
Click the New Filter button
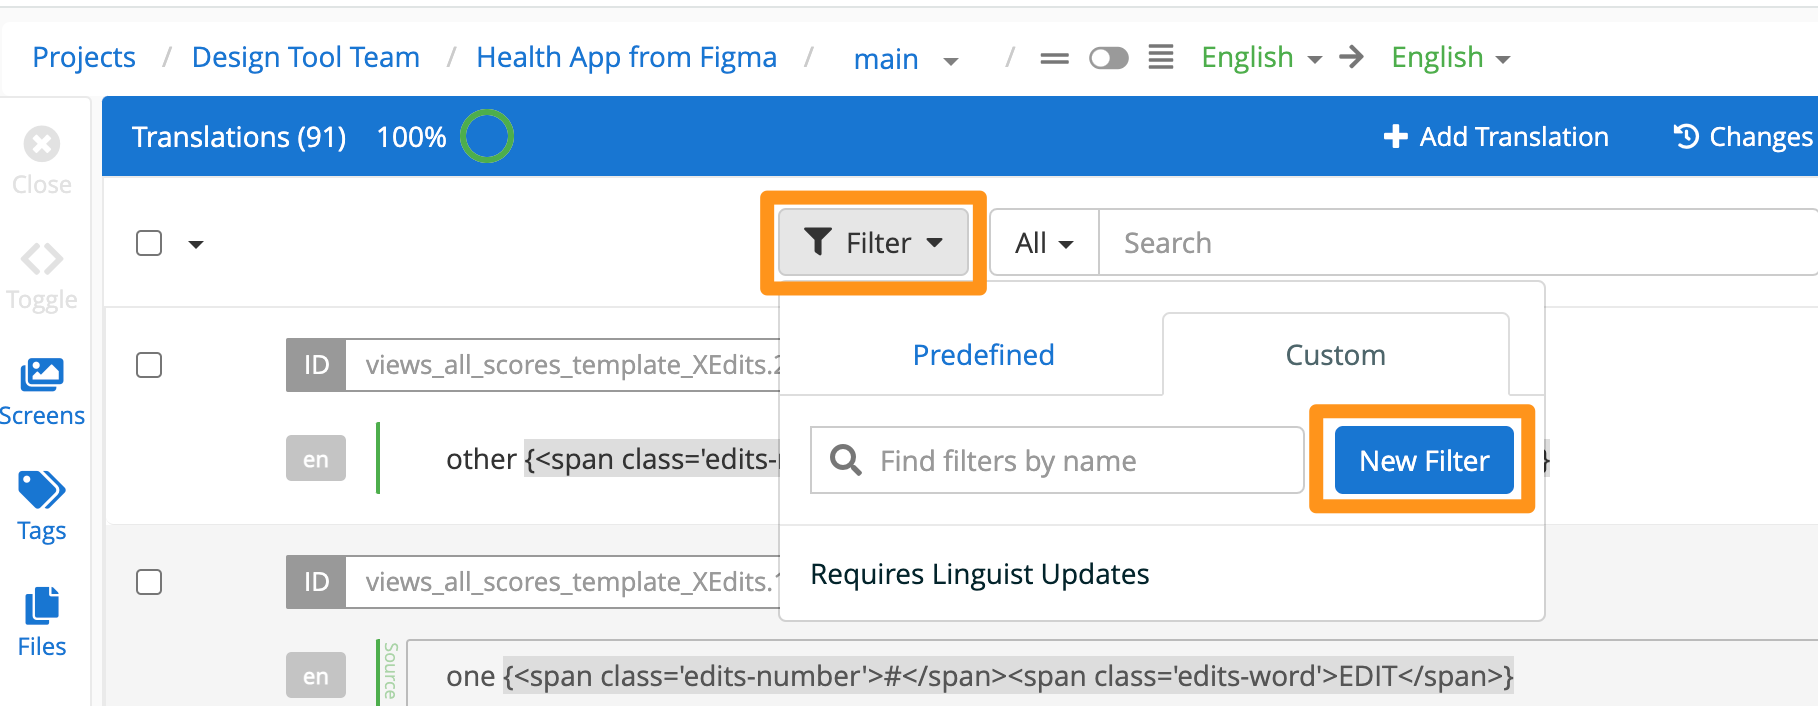point(1423,460)
